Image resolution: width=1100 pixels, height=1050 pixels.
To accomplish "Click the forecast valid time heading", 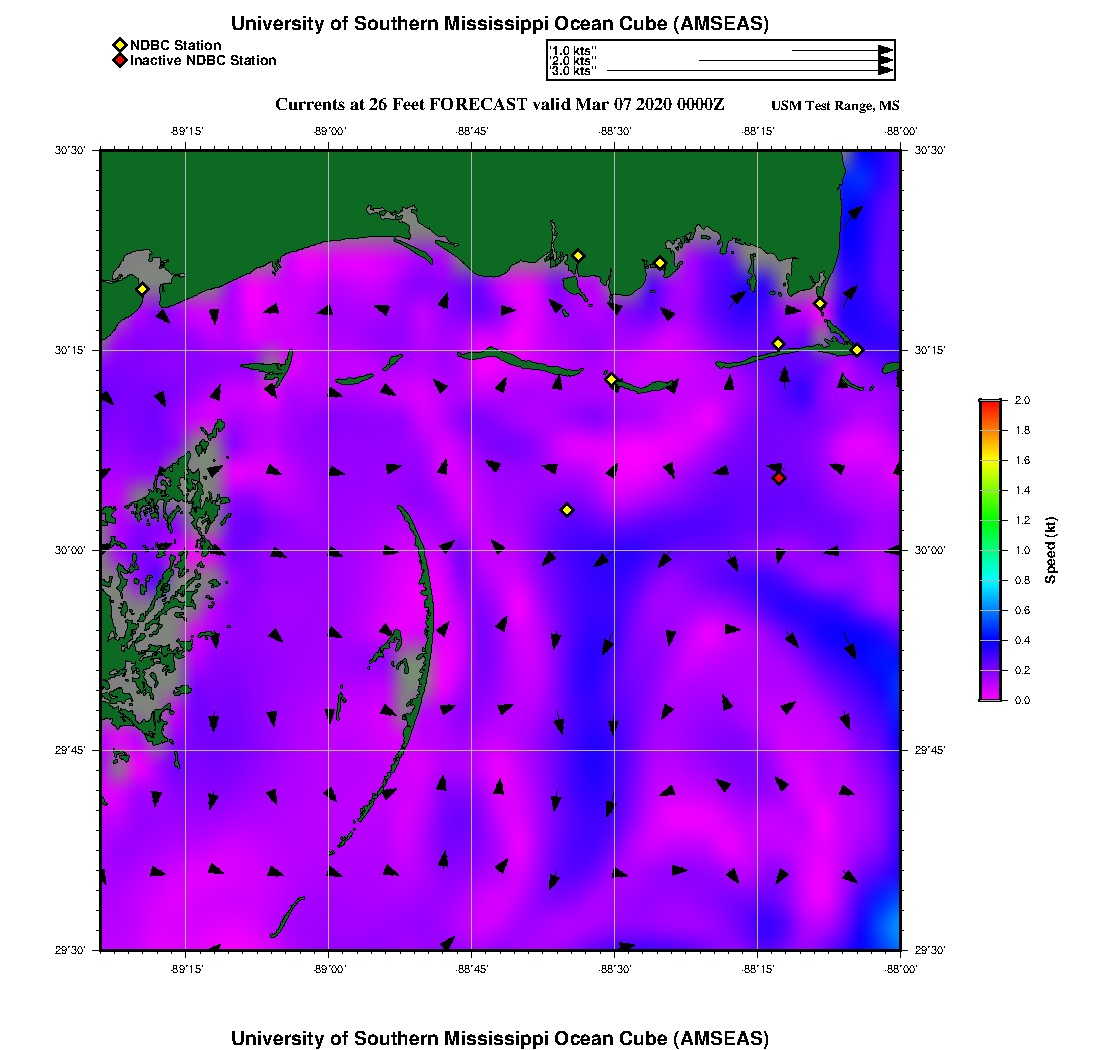I will coord(499,105).
